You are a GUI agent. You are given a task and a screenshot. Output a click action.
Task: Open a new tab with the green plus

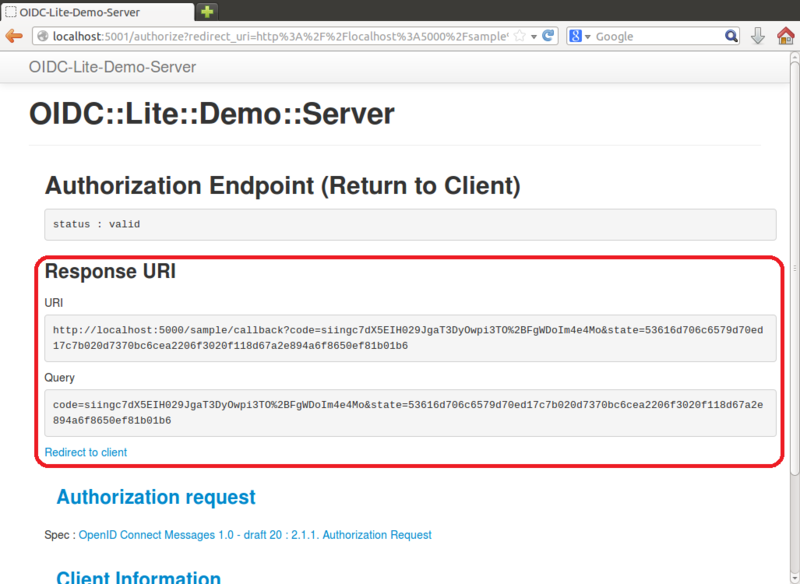pos(207,12)
